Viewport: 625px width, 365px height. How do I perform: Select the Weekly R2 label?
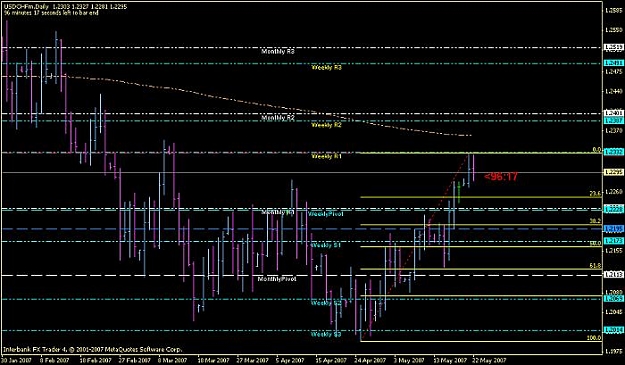(326, 125)
